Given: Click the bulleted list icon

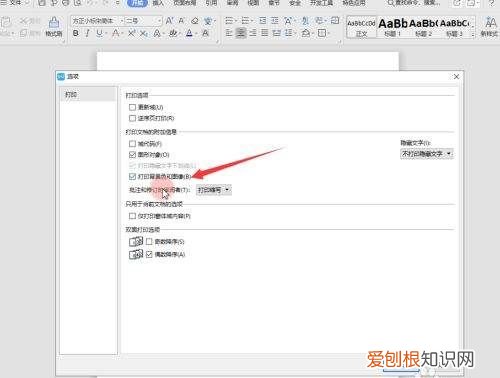Looking at the screenshot, I should pos(229,21).
